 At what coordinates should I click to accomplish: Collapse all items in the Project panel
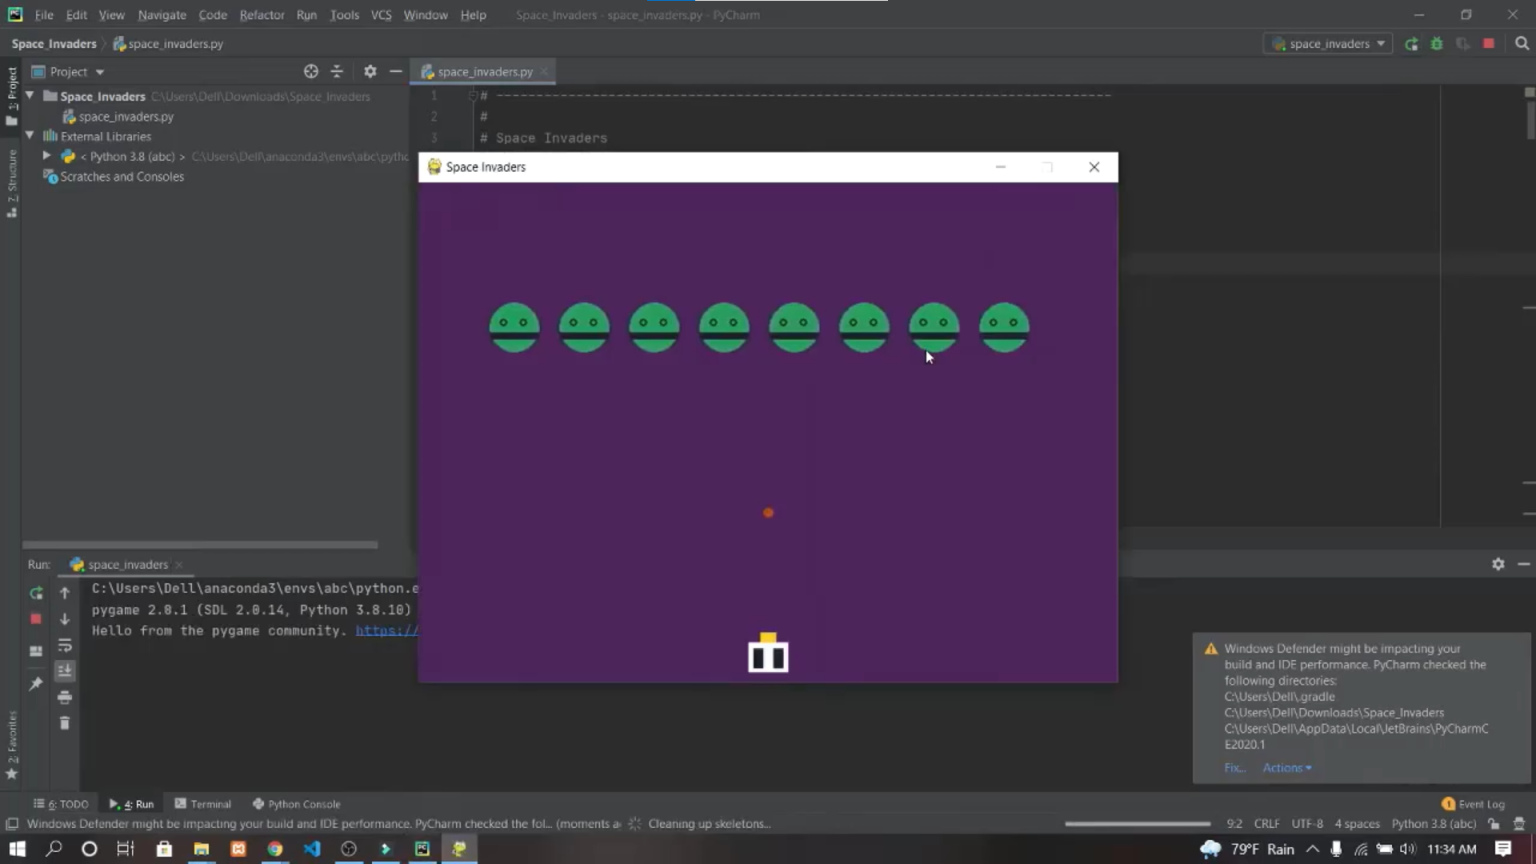coord(337,72)
